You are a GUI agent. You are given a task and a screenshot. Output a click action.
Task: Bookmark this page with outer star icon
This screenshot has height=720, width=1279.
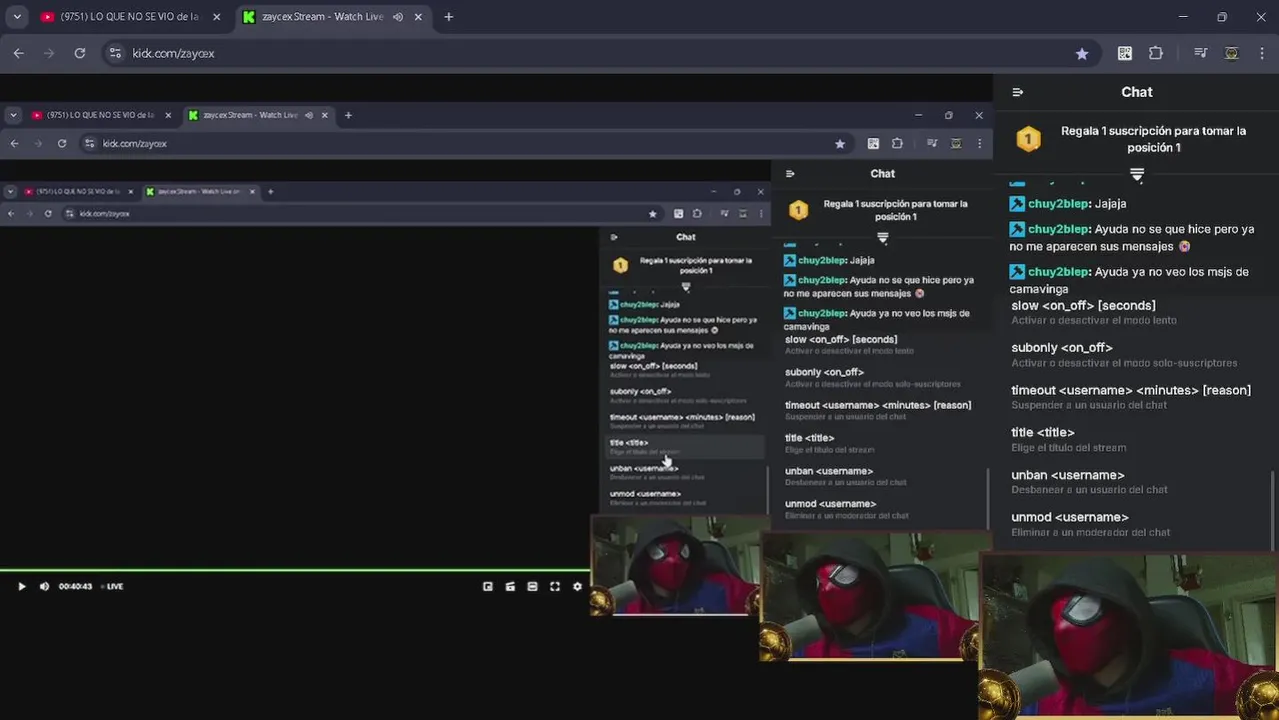click(x=1082, y=53)
